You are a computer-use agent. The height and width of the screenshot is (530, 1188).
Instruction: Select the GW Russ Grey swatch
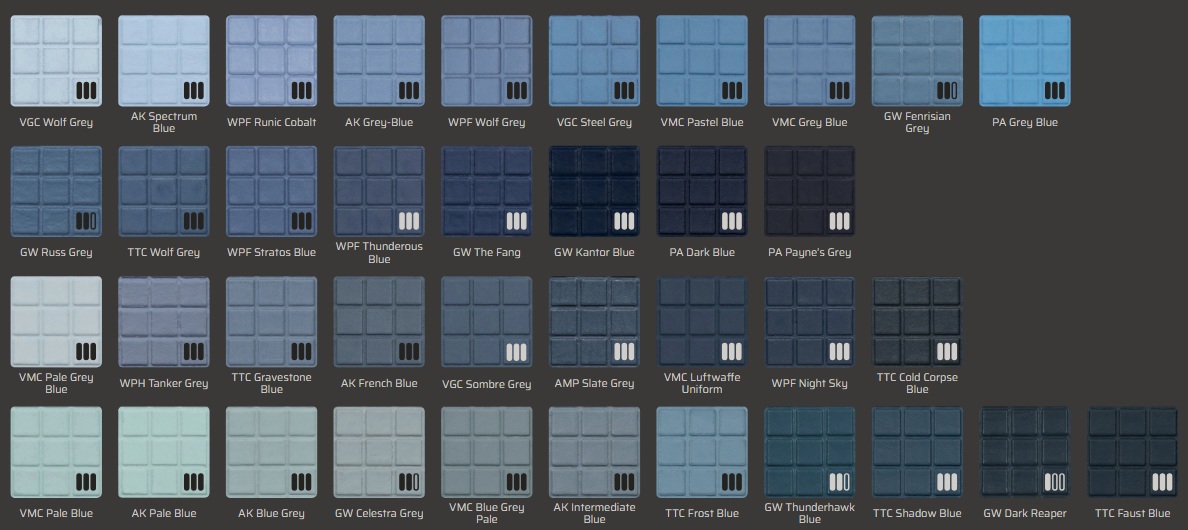pyautogui.click(x=56, y=192)
